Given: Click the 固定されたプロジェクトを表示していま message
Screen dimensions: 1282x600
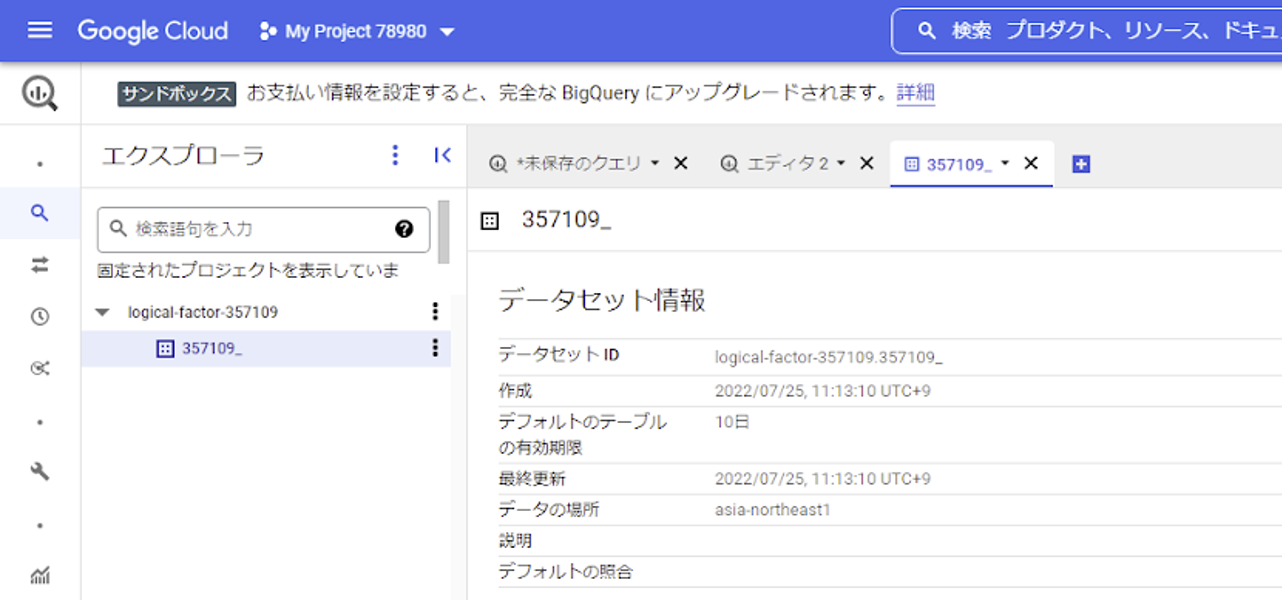Looking at the screenshot, I should 248,271.
